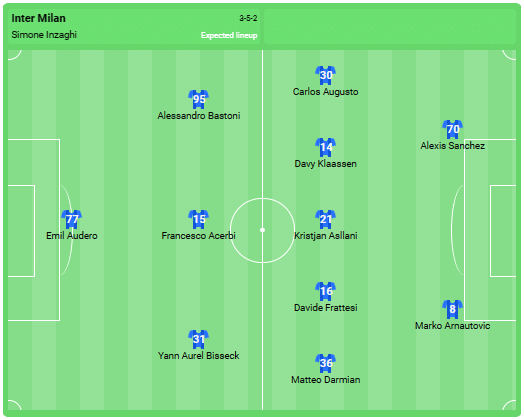
Task: Click manager name Simone Inzaghi
Action: point(44,35)
